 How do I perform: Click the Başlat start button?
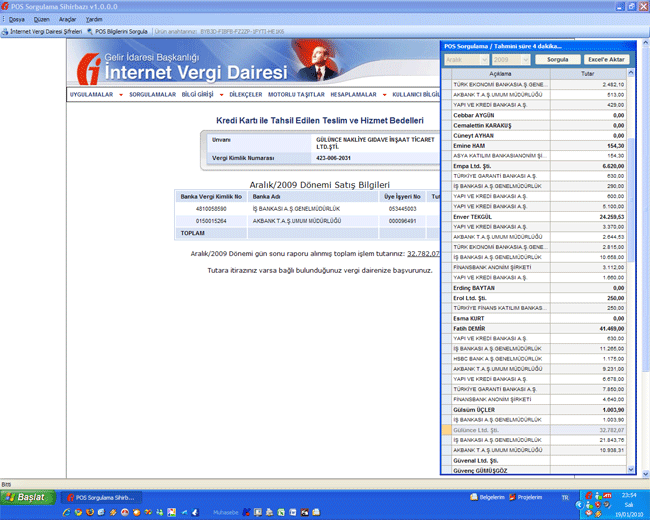tap(28, 497)
